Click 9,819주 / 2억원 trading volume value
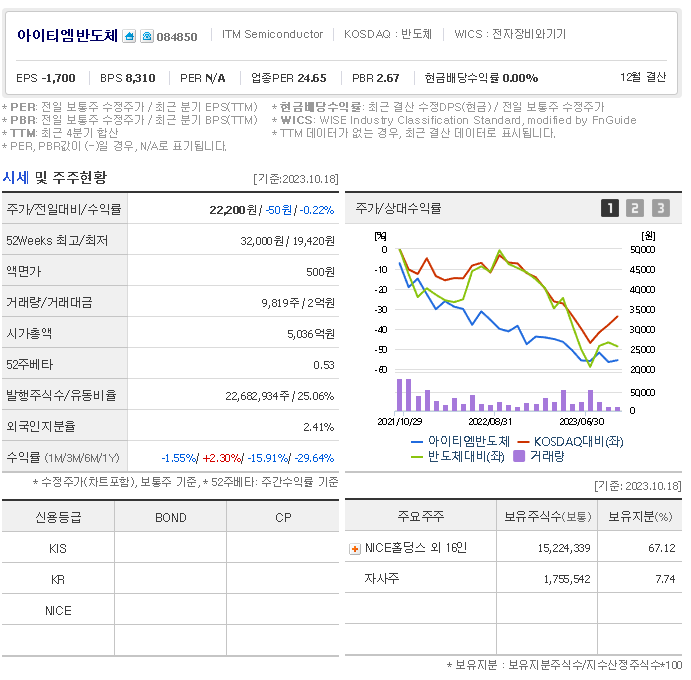The image size is (691, 680). pyautogui.click(x=298, y=303)
